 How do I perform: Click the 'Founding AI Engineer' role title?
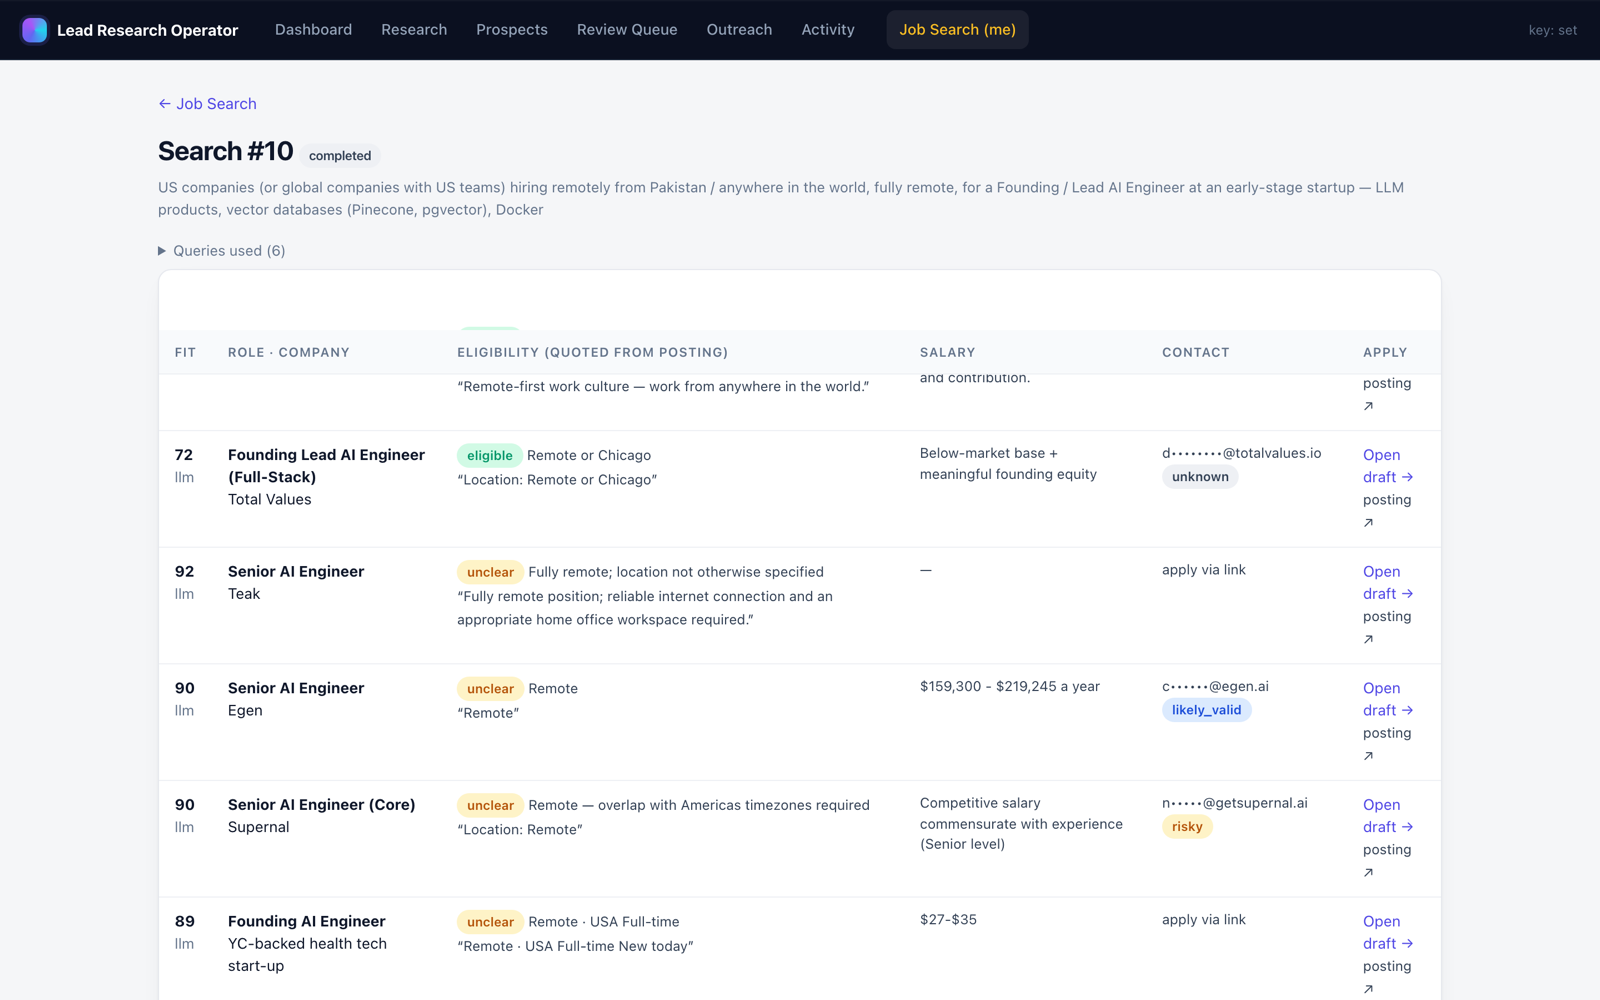(306, 921)
